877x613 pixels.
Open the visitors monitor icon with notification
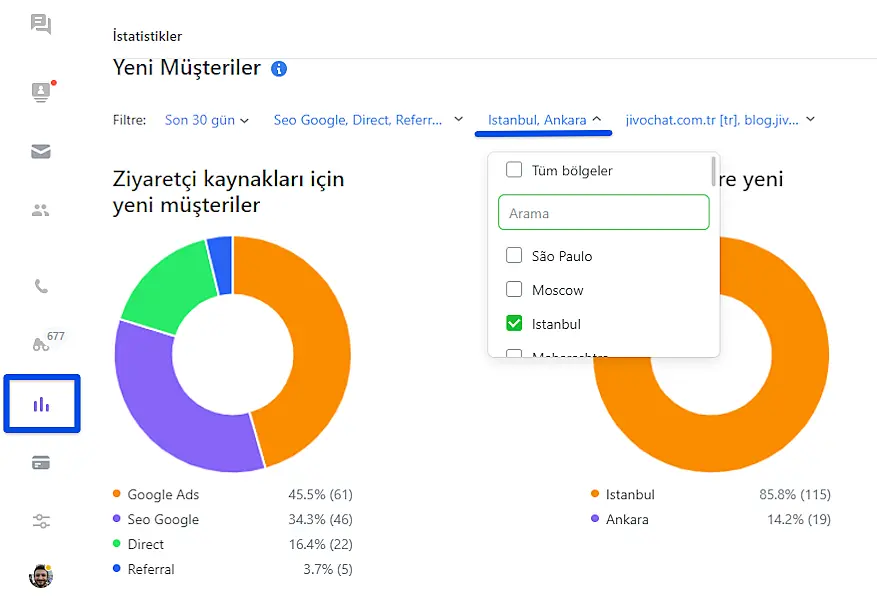pos(41,92)
